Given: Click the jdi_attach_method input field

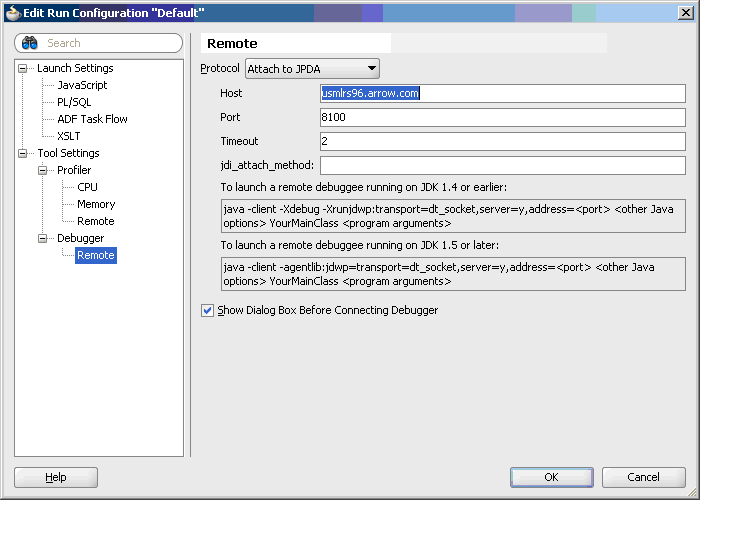Looking at the screenshot, I should click(x=503, y=165).
